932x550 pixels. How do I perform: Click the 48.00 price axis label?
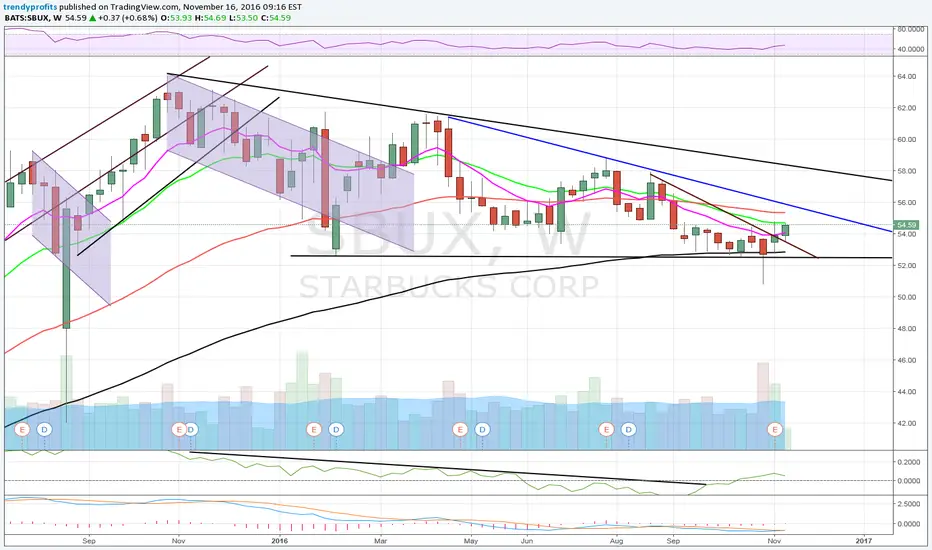906,328
